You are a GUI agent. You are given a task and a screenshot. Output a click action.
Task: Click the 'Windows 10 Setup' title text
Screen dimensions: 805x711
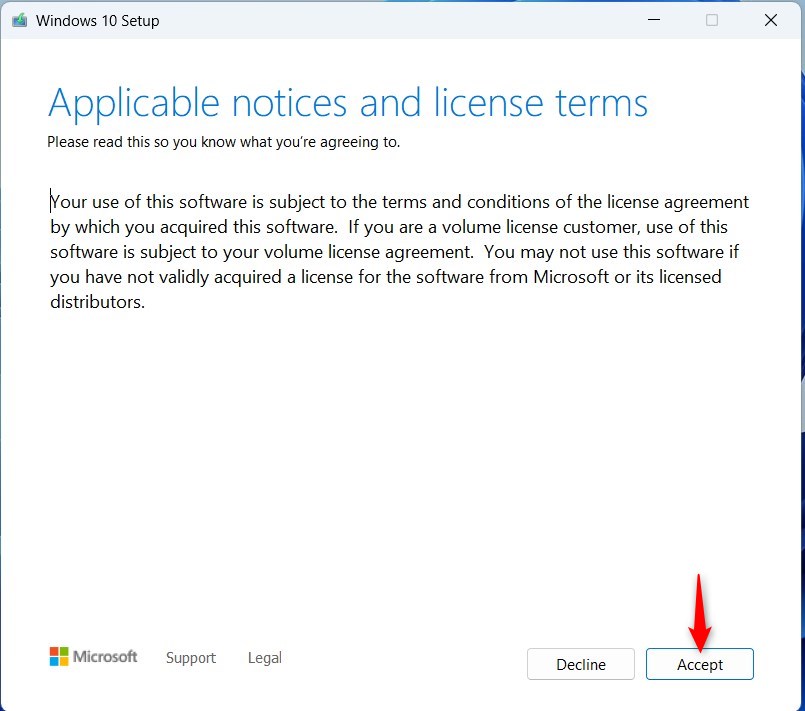coord(98,21)
